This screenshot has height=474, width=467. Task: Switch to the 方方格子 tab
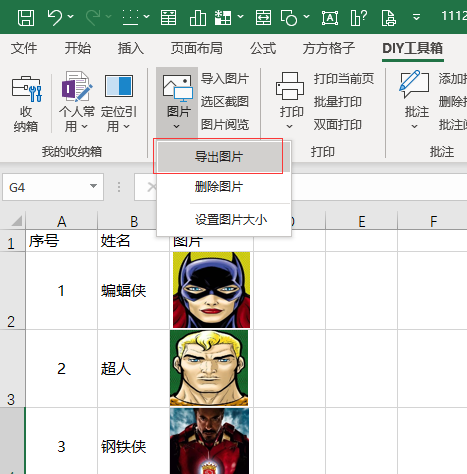pos(329,48)
